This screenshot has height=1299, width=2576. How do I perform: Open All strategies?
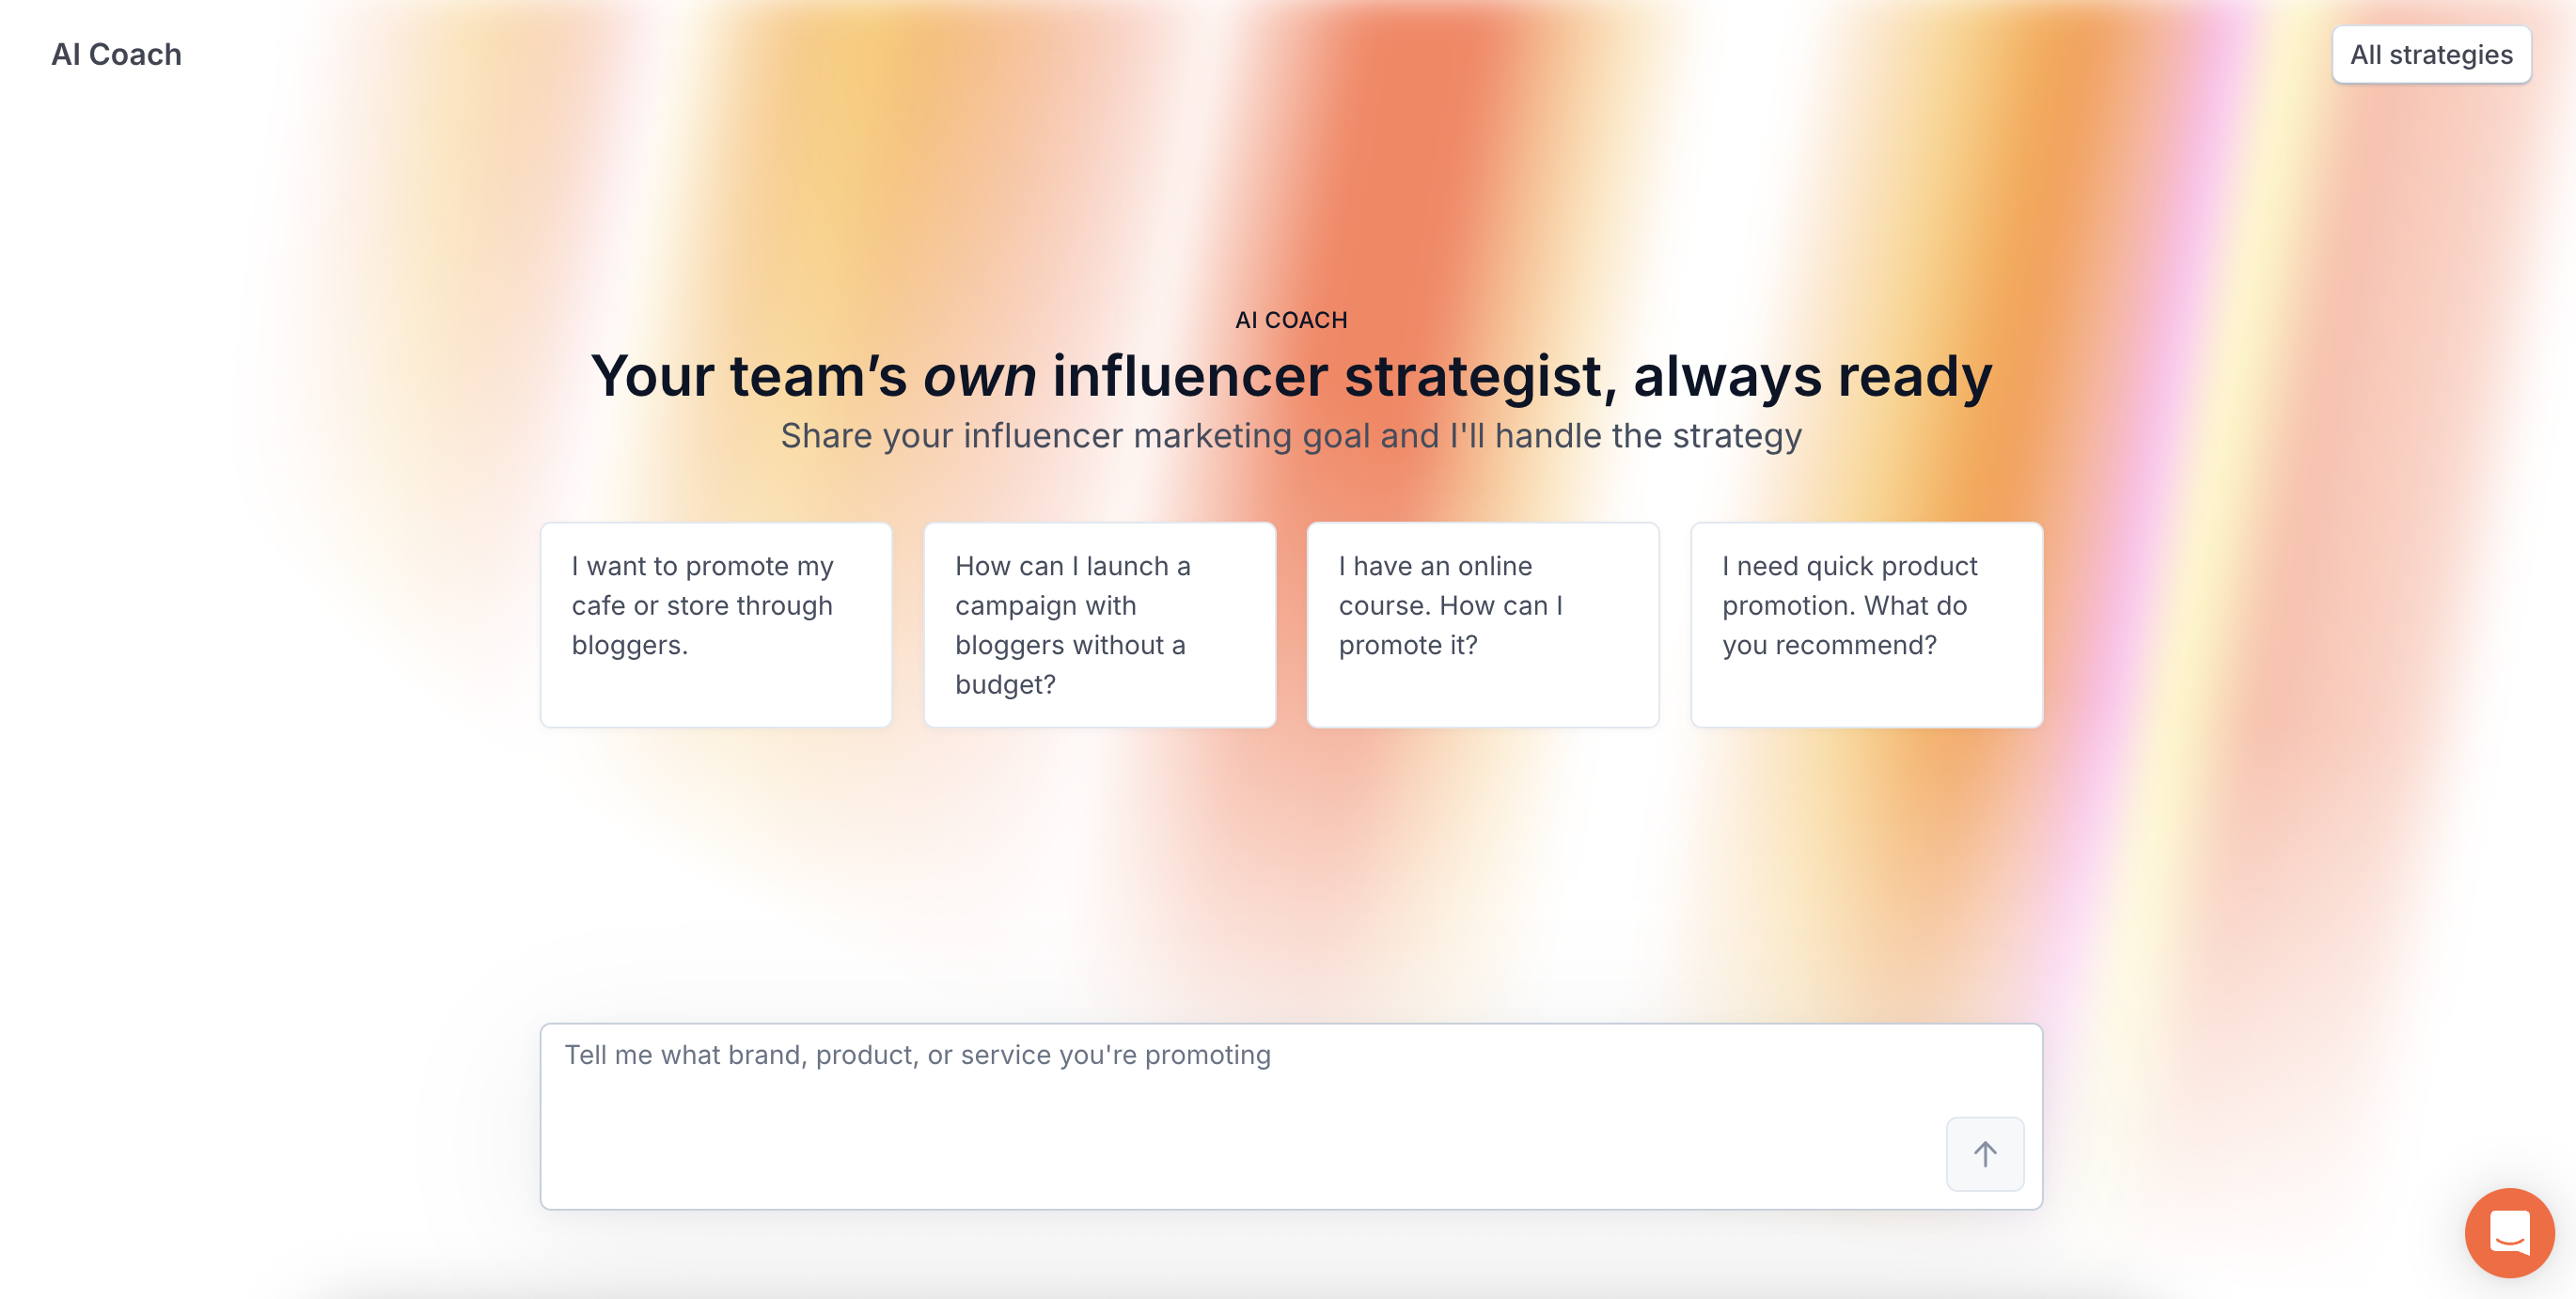[x=2430, y=54]
